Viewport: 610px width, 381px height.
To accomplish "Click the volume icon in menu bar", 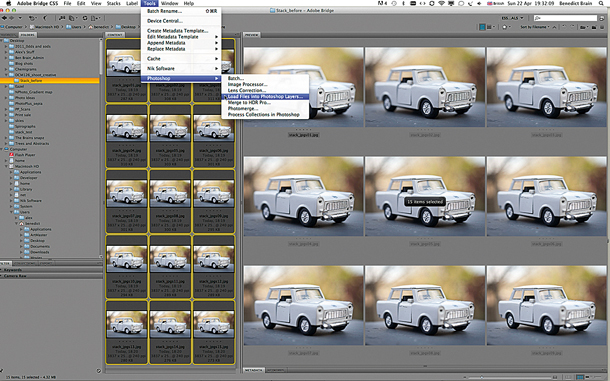I will 479,3.
